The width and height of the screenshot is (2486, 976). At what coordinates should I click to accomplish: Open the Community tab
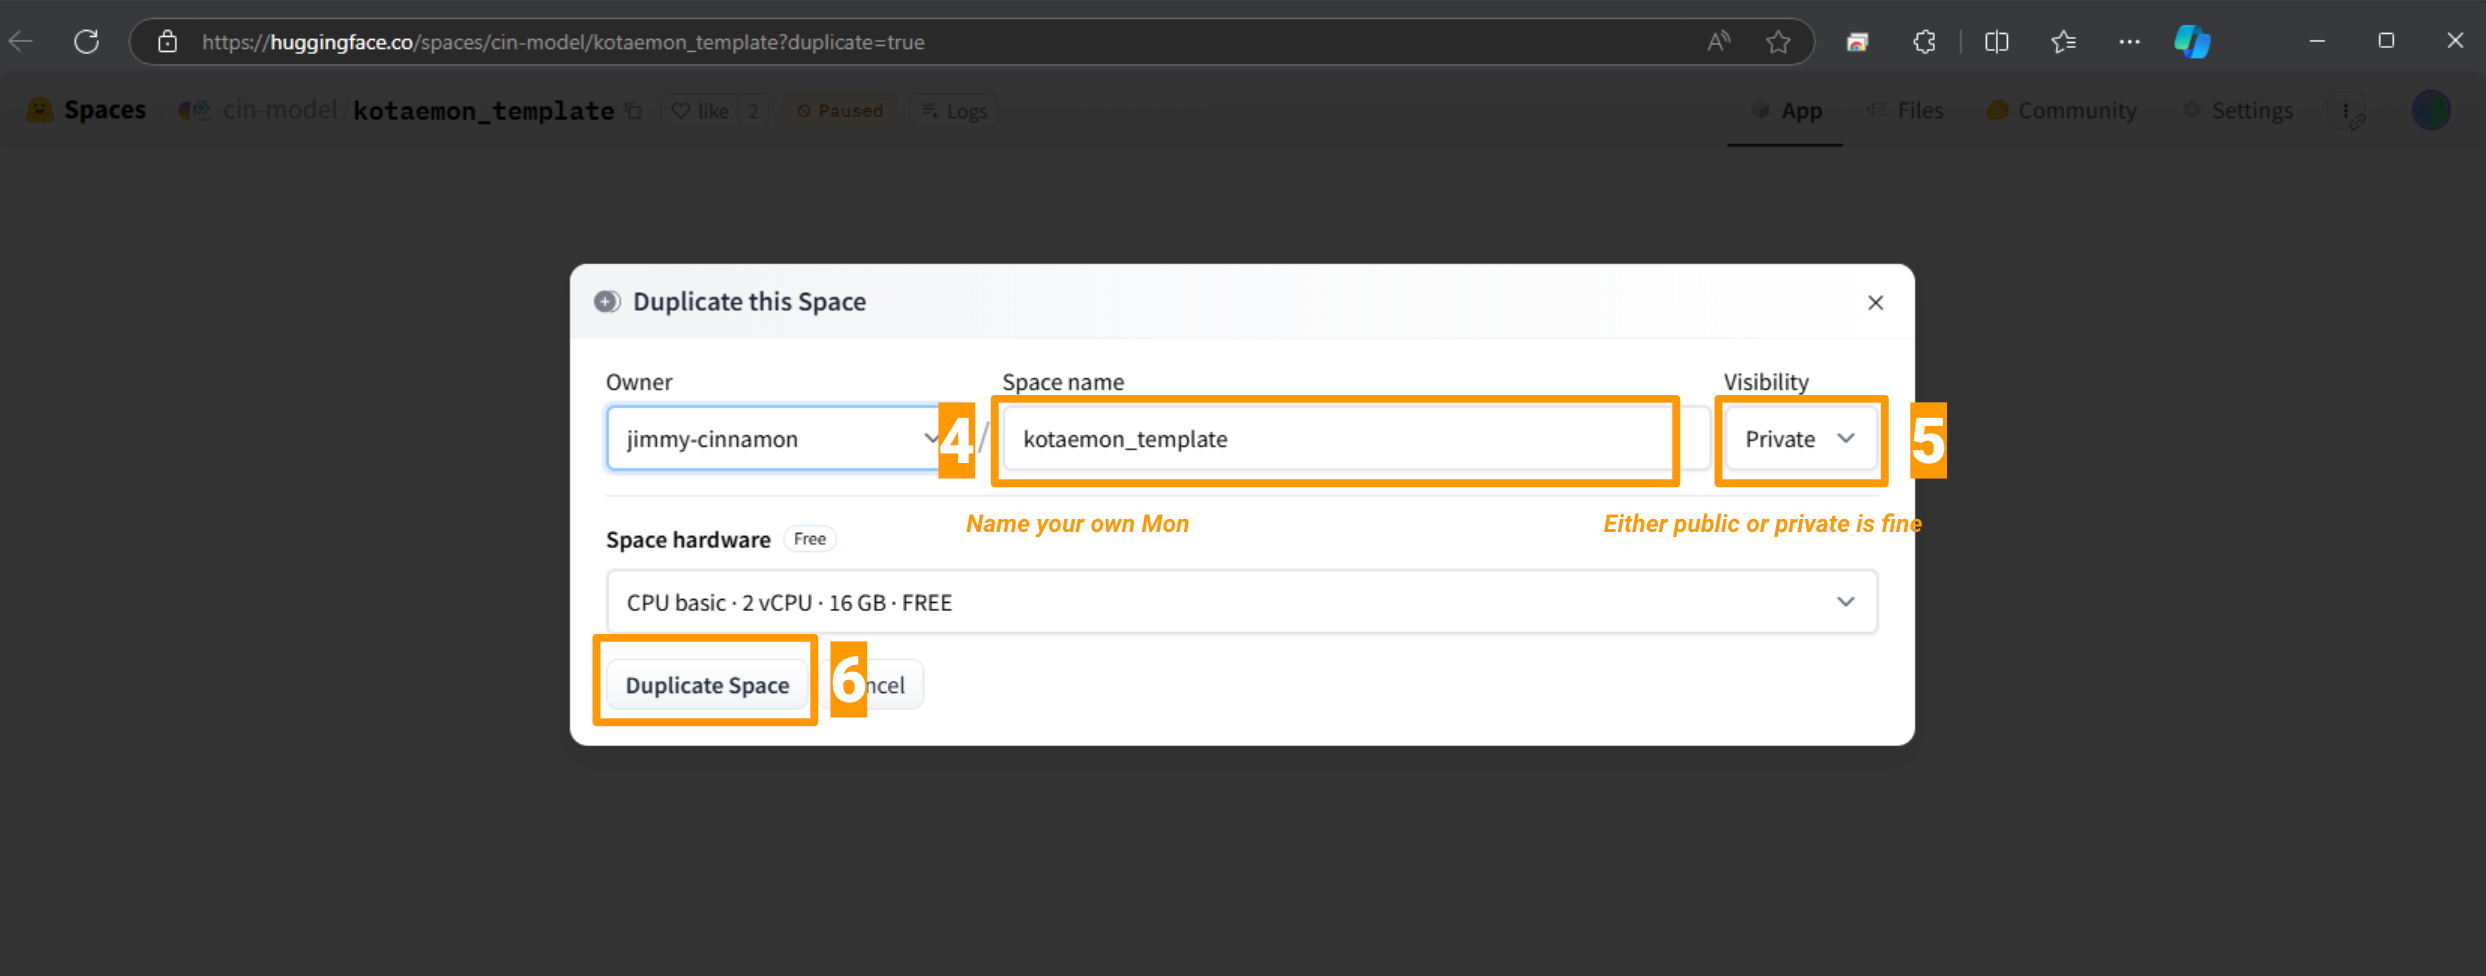2062,111
